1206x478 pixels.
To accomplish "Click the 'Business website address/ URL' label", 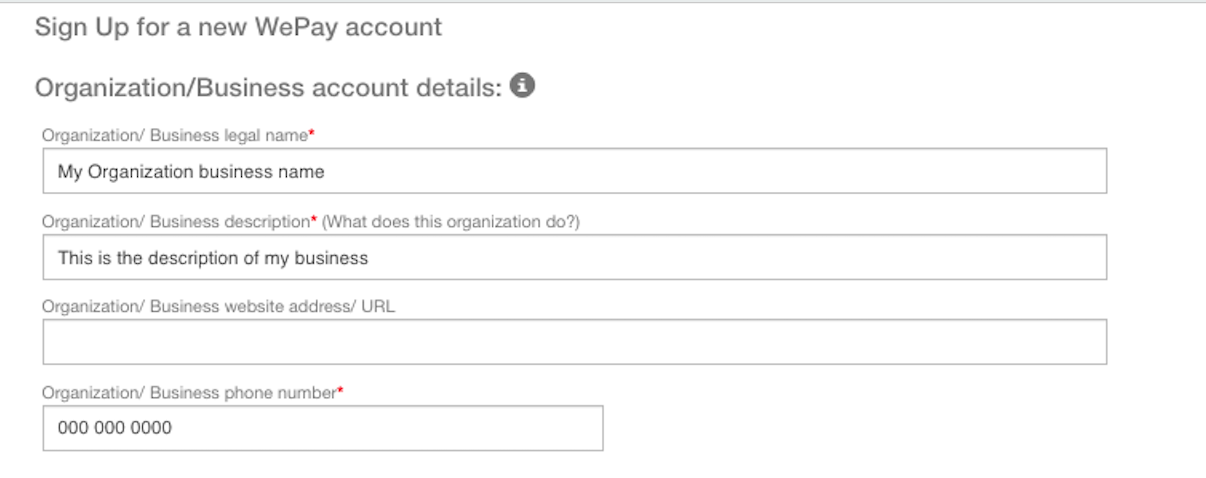I will [218, 307].
